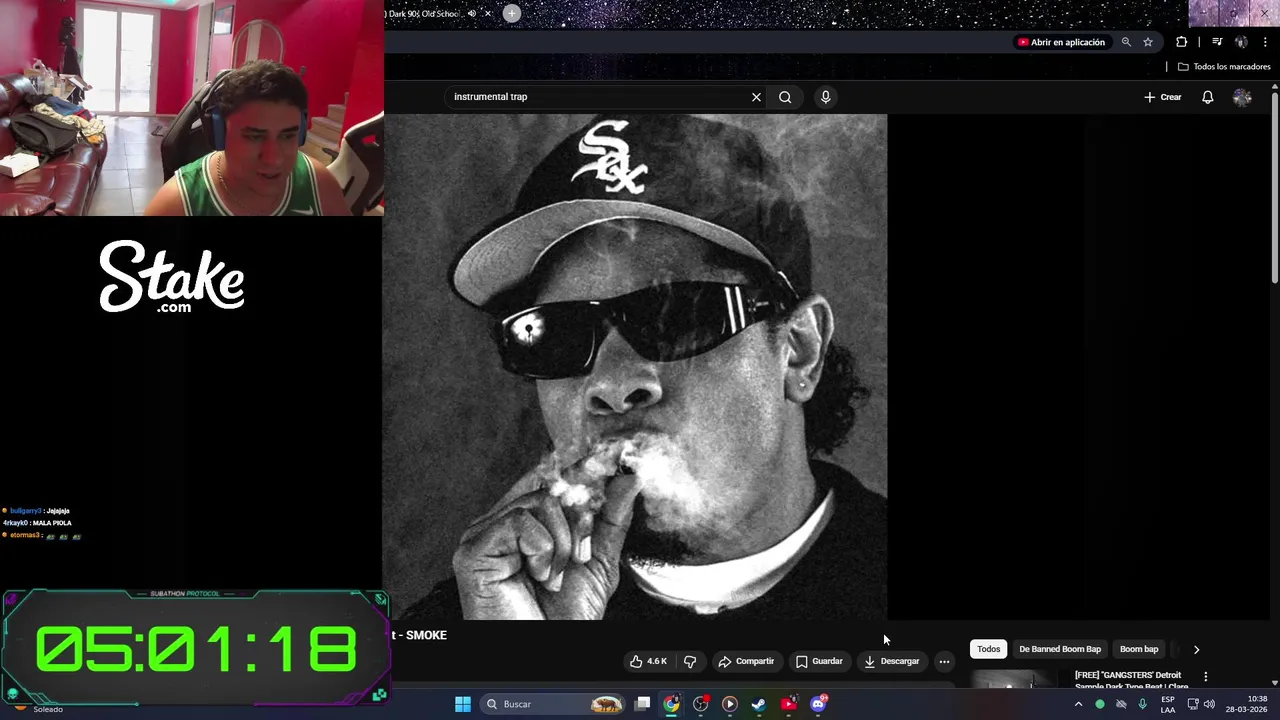1280x720 pixels.
Task: Open Google Chrome from the taskbar
Action: click(671, 704)
